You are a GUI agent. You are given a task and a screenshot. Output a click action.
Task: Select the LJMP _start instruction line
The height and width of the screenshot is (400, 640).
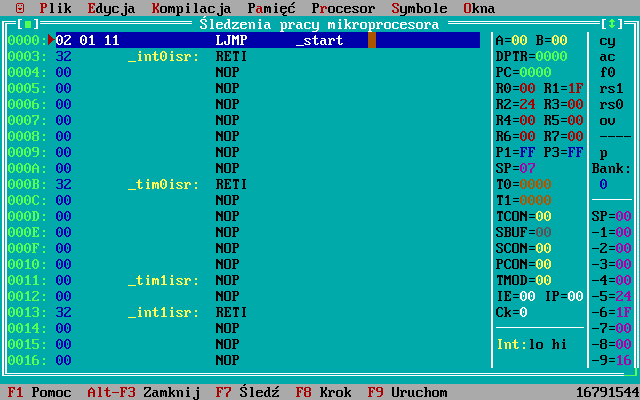point(268,40)
